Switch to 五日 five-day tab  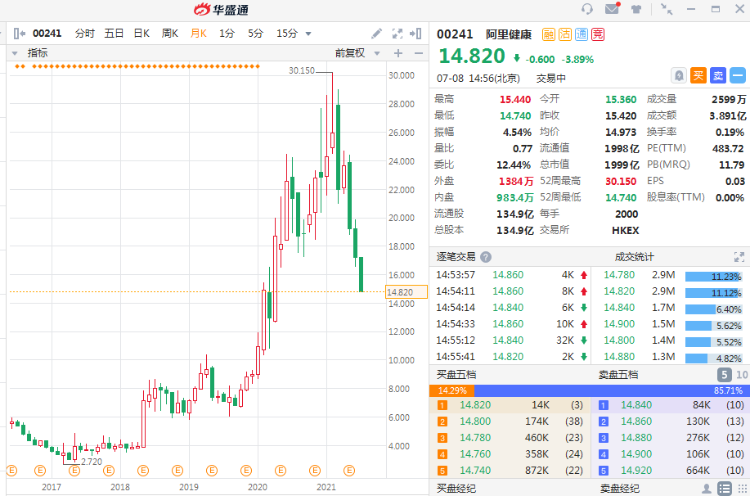tap(114, 33)
